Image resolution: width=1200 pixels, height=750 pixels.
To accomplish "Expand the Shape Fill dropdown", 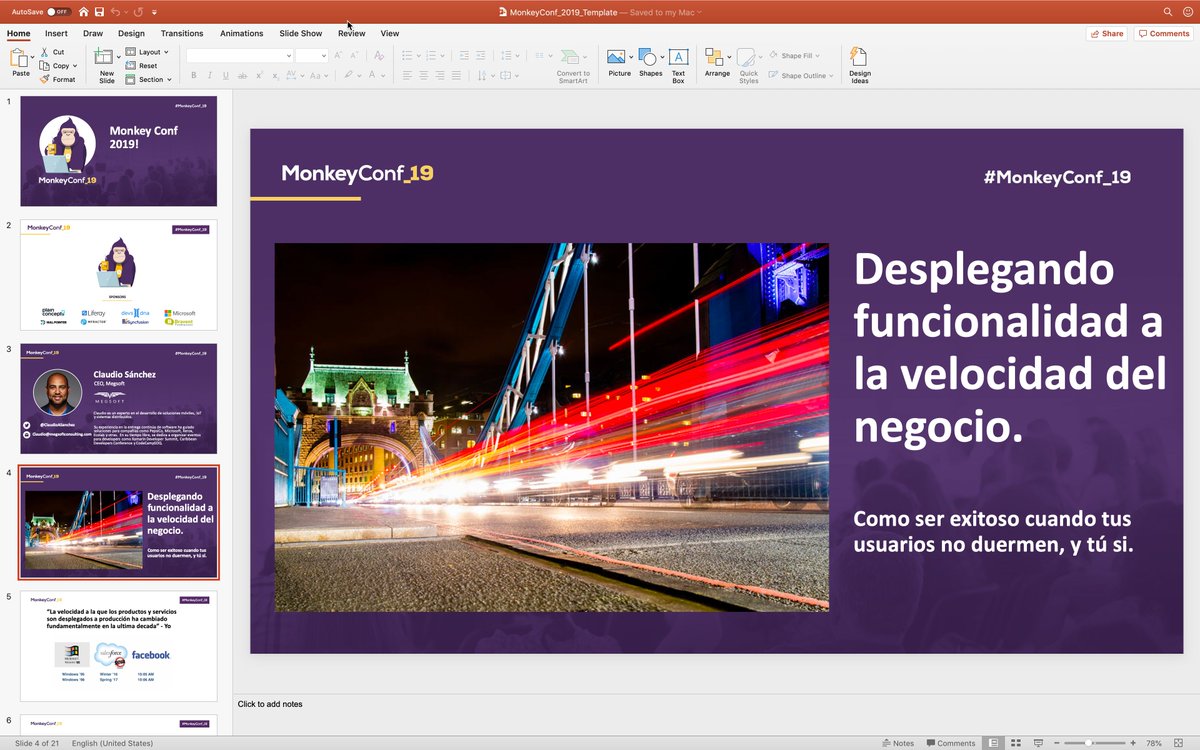I will pos(819,56).
